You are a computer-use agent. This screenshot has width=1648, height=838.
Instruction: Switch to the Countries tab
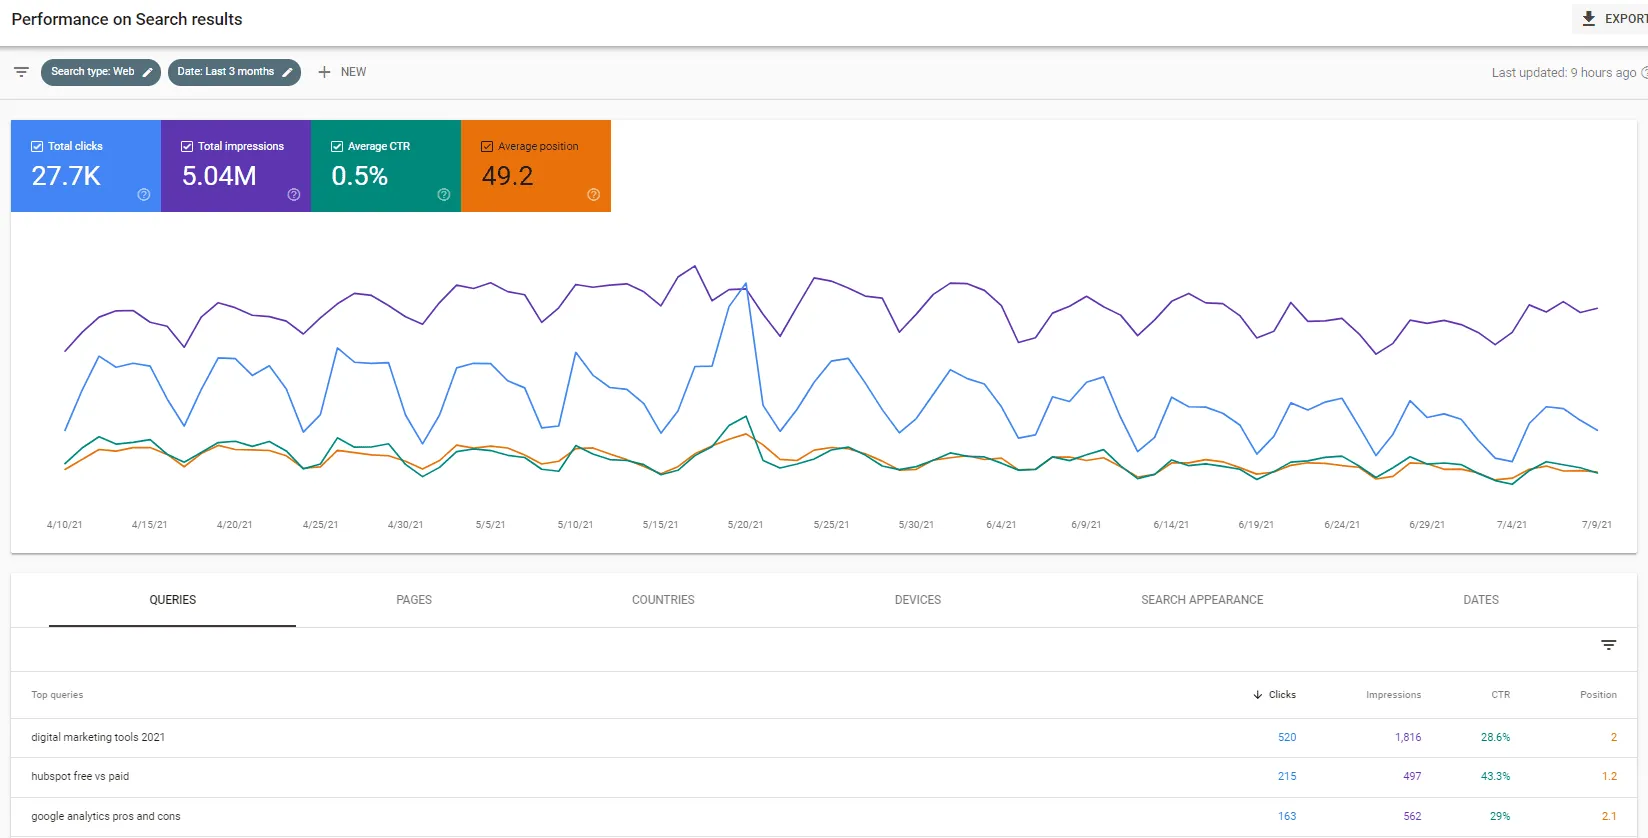point(663,600)
